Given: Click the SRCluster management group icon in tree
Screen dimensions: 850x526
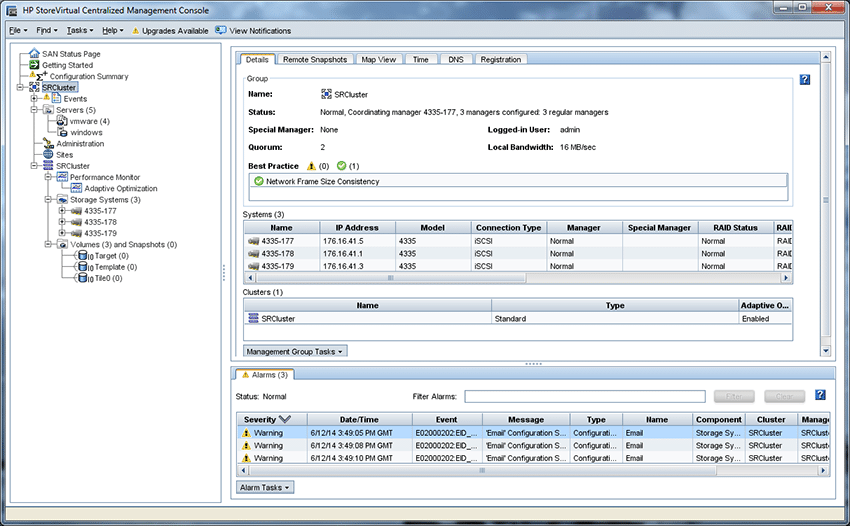Looking at the screenshot, I should (34, 87).
